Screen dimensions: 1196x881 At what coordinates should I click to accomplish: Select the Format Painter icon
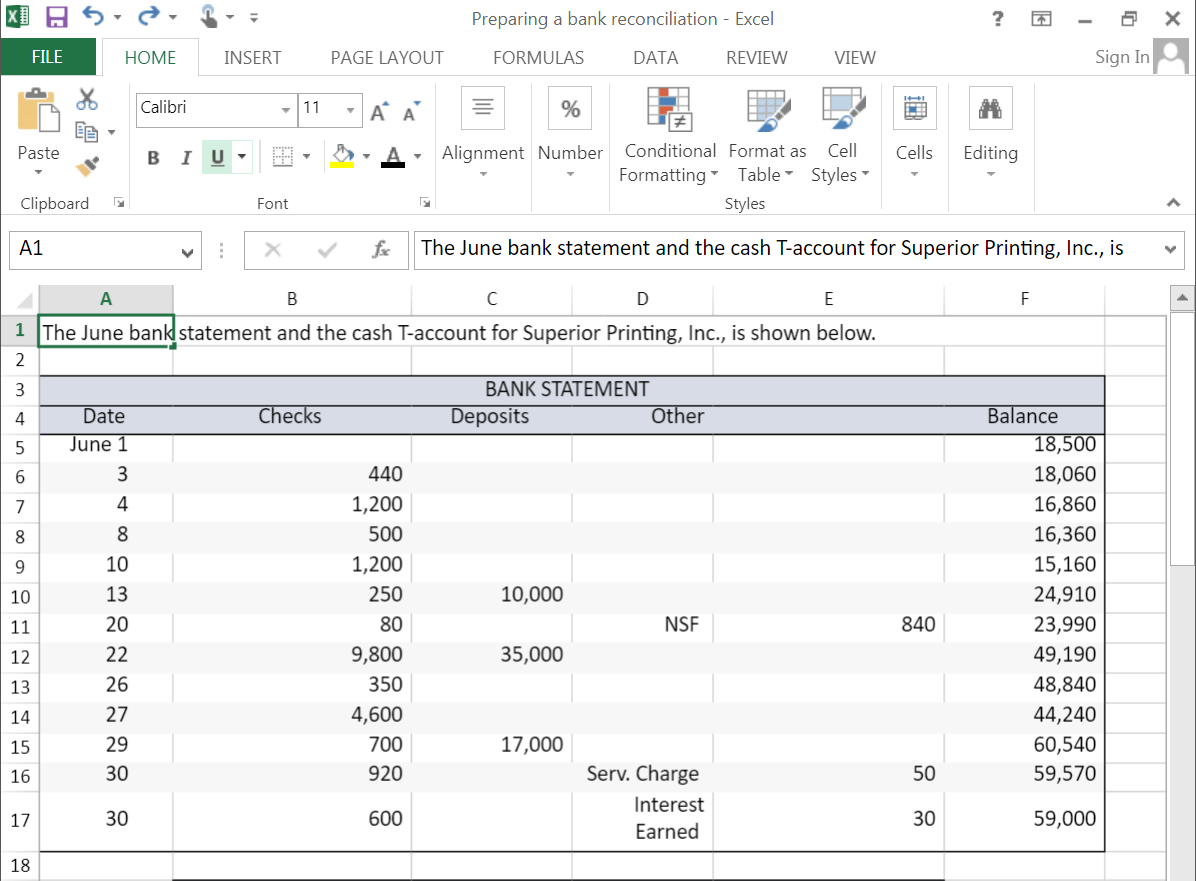[88, 165]
